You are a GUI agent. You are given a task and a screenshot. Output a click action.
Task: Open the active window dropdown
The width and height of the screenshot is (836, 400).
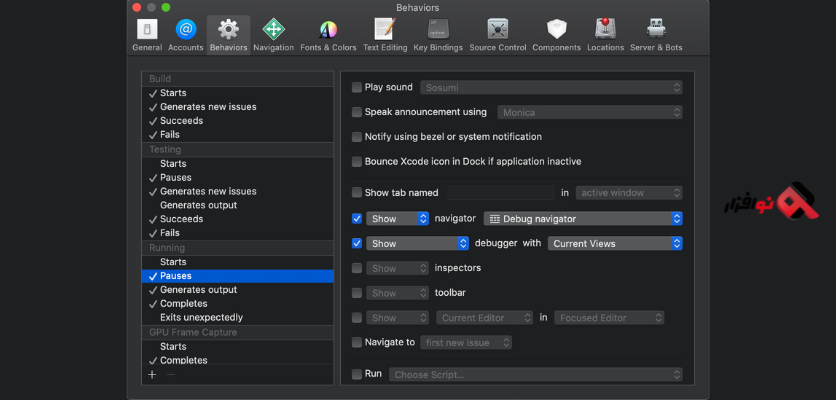tap(629, 193)
